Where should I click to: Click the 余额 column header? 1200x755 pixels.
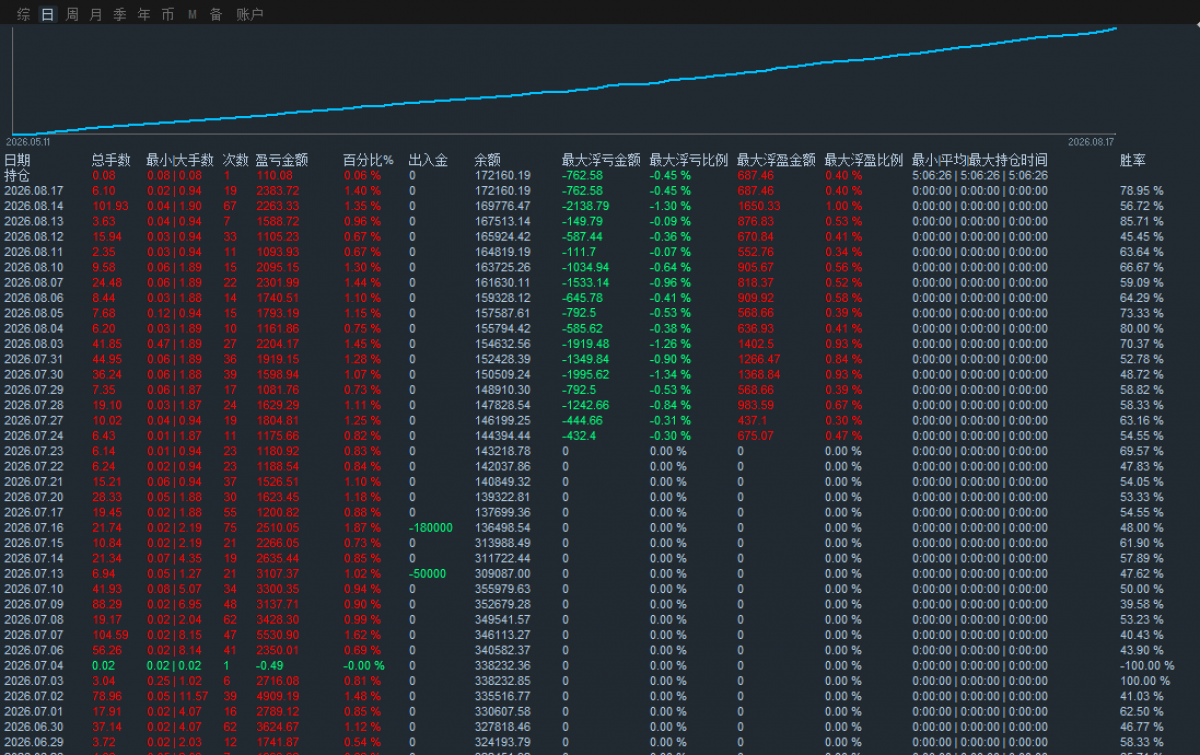(x=488, y=160)
